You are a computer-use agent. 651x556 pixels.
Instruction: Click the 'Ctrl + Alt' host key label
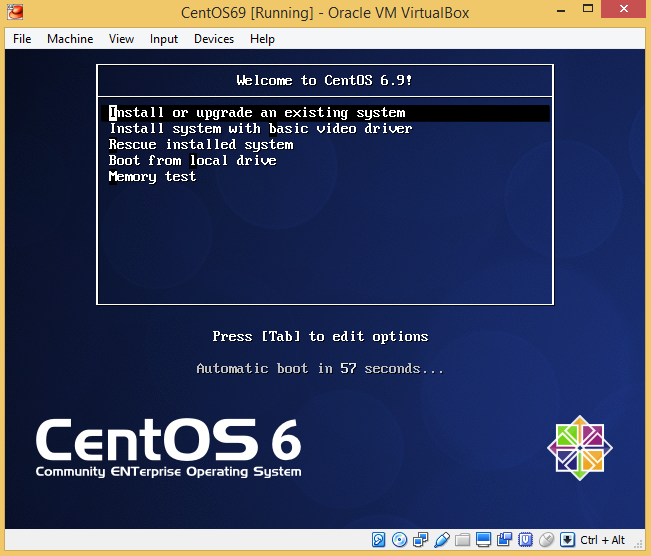pyautogui.click(x=602, y=540)
